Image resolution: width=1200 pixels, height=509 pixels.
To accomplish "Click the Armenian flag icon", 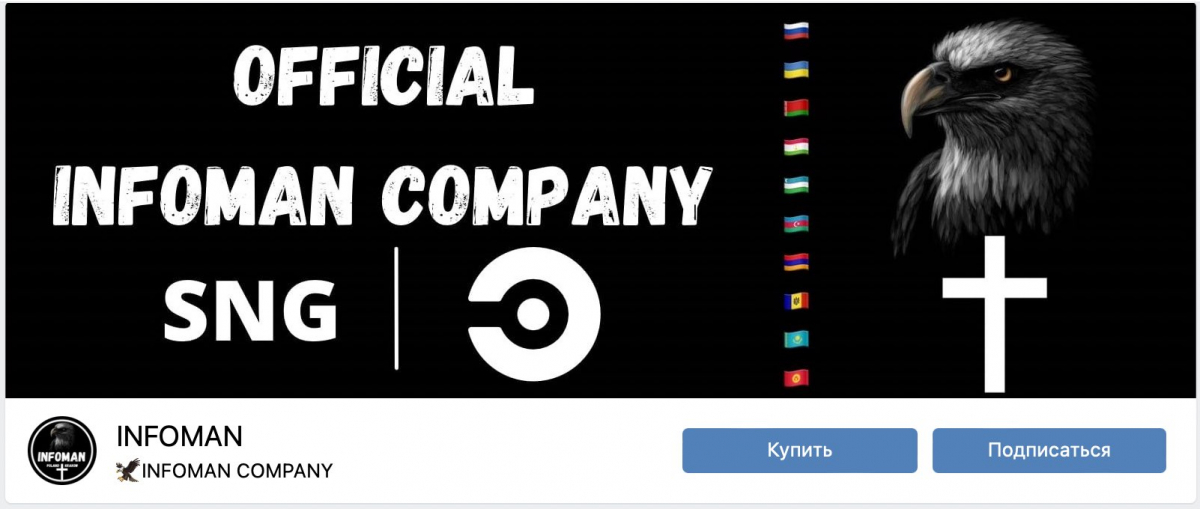I will pos(797,261).
